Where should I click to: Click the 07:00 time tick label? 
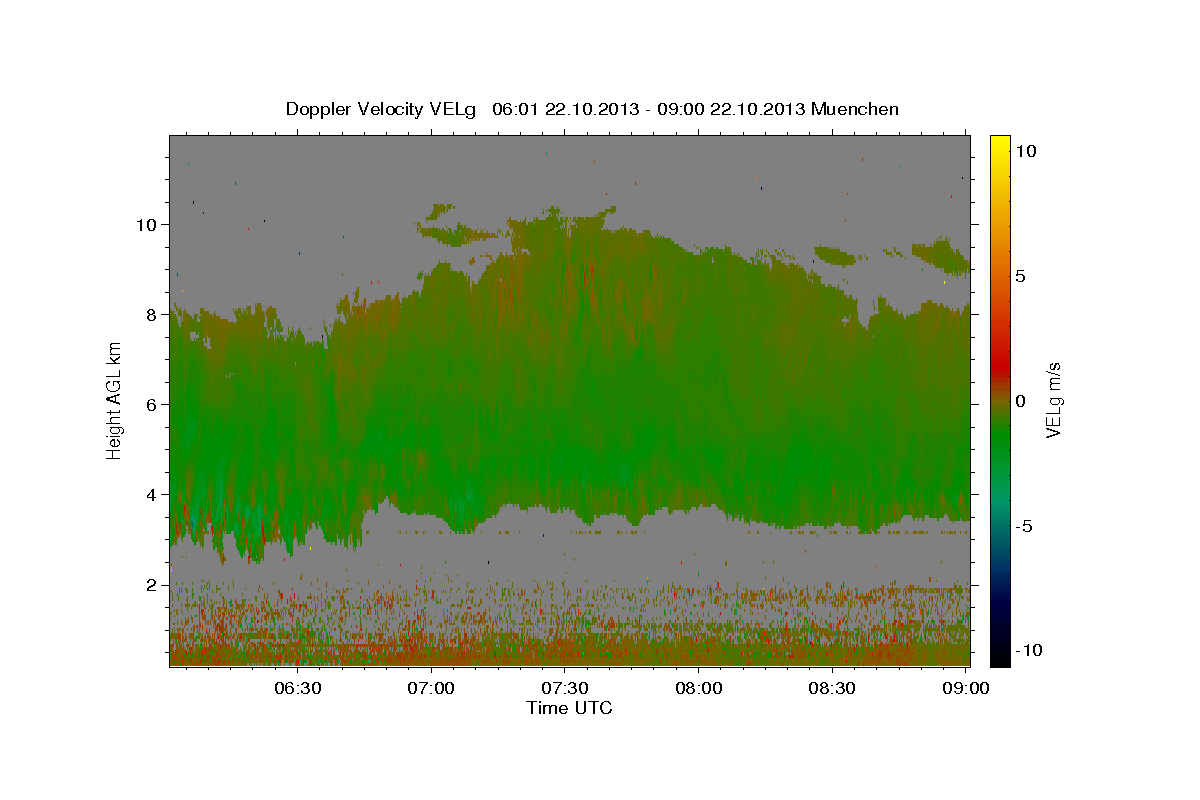[x=432, y=689]
